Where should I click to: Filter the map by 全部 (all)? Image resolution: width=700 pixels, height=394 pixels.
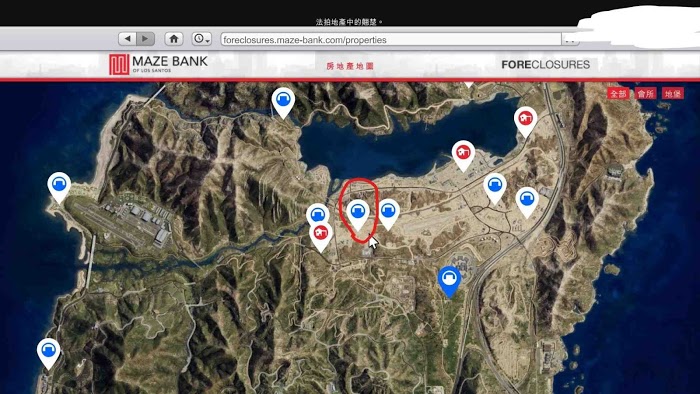click(x=618, y=94)
